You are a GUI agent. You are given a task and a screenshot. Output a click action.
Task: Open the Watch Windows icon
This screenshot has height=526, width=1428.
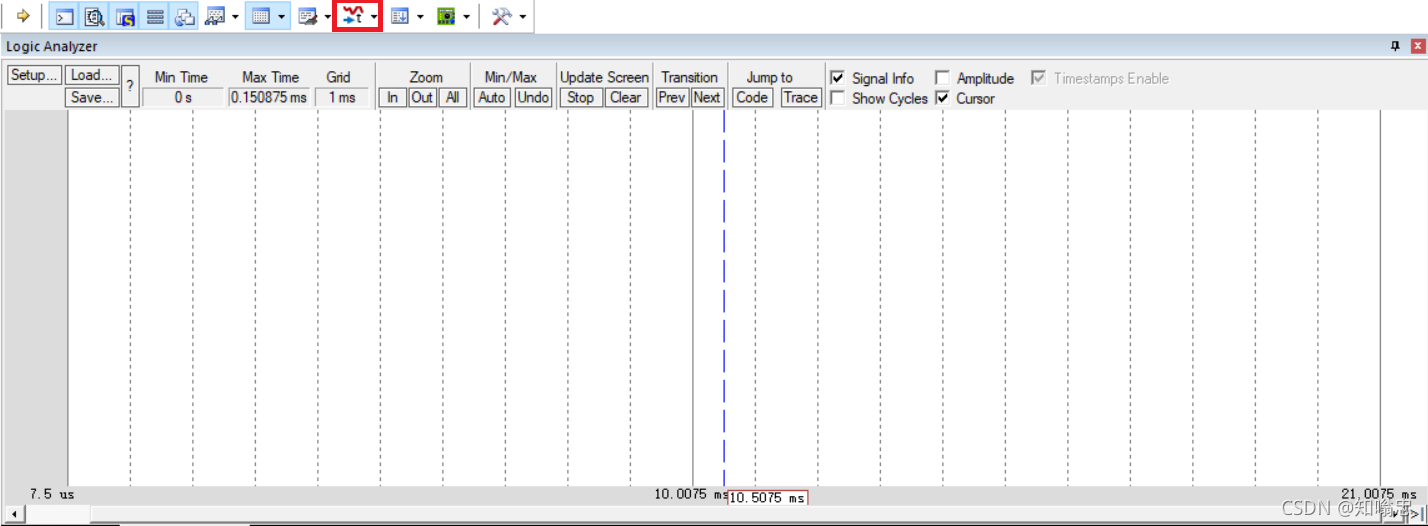click(215, 16)
